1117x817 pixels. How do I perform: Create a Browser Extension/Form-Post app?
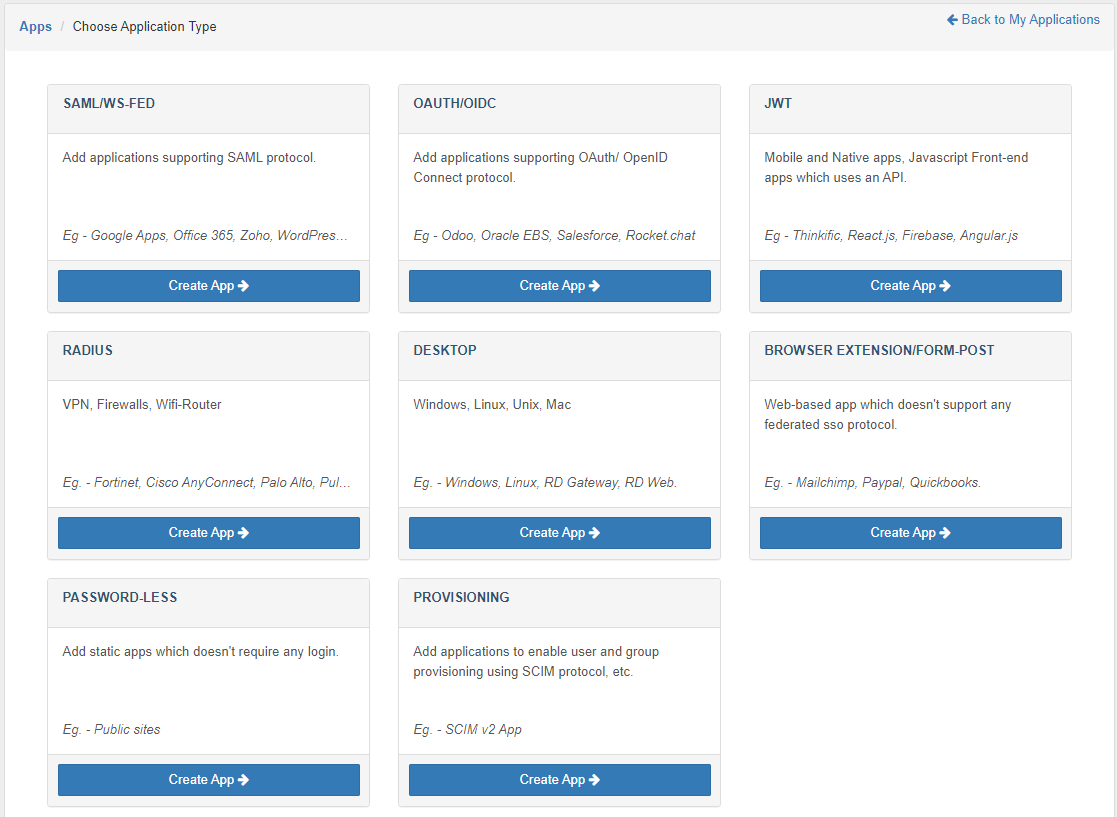tap(910, 533)
